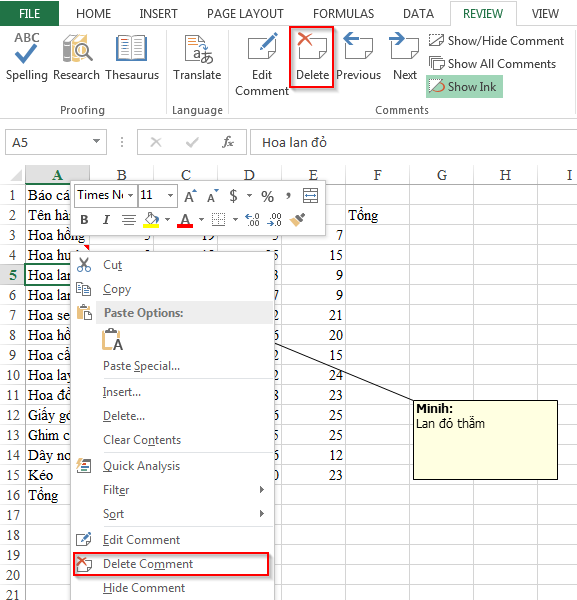Click the Center align icon
This screenshot has width=577, height=600.
tap(129, 220)
